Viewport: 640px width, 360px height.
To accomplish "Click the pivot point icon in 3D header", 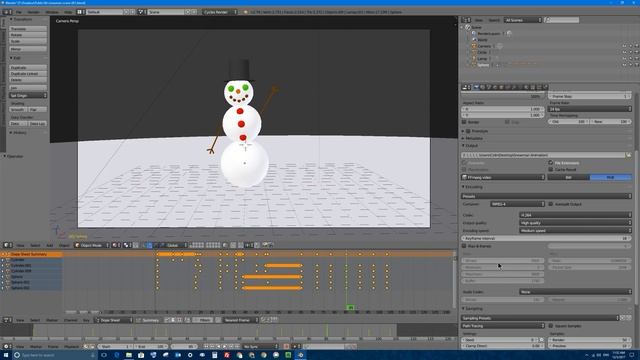I will coord(128,245).
